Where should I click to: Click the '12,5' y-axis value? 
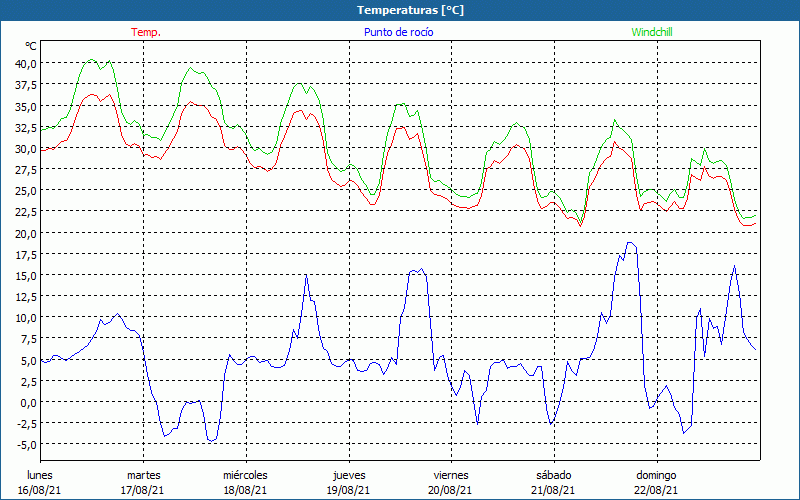click(x=27, y=297)
